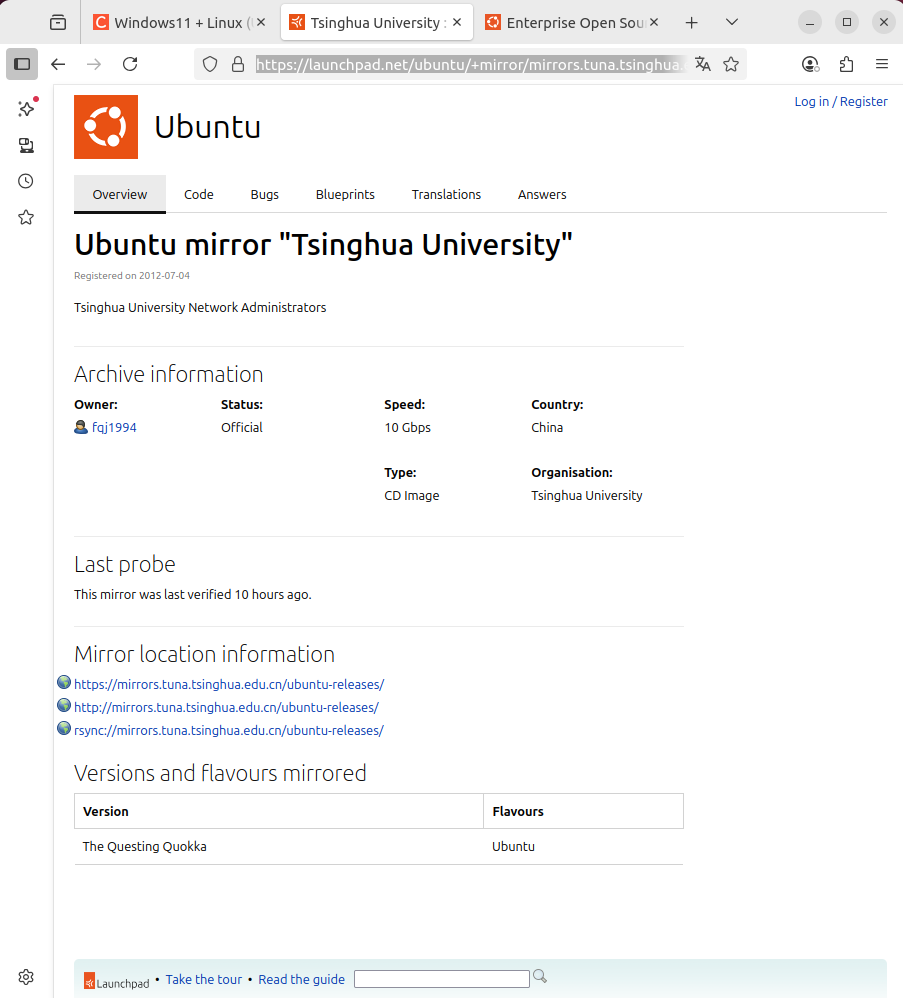
Task: Expand the list all tabs dropdown
Action: [x=732, y=22]
